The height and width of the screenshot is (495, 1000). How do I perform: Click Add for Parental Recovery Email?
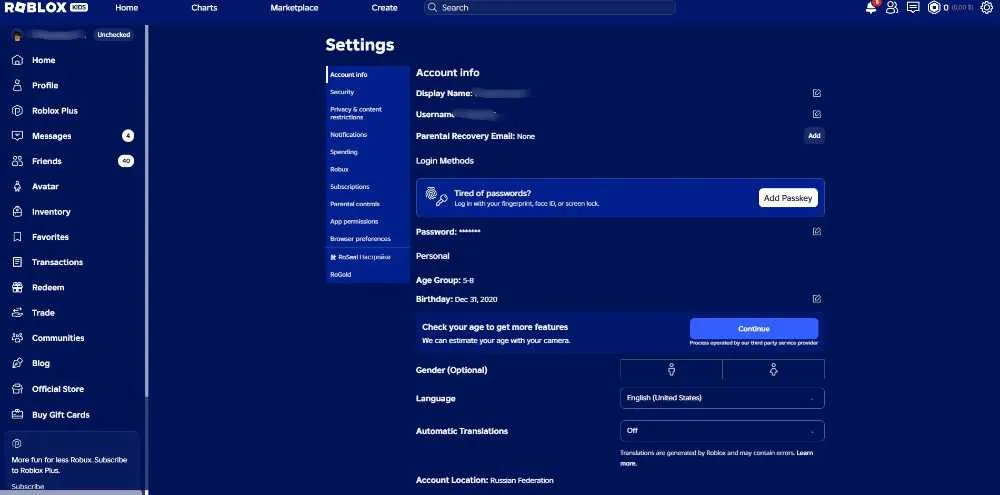click(814, 136)
